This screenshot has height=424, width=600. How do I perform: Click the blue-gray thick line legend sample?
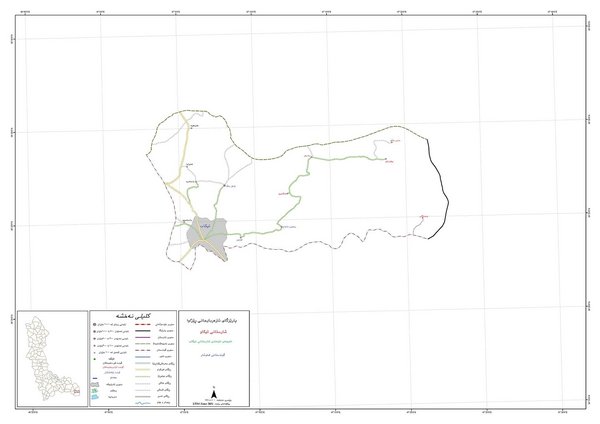pos(142,357)
